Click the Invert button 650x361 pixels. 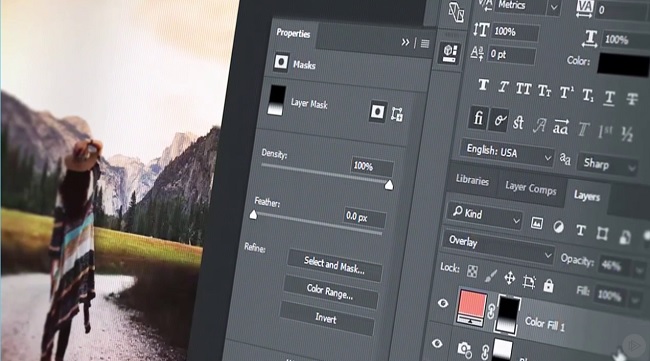326,319
